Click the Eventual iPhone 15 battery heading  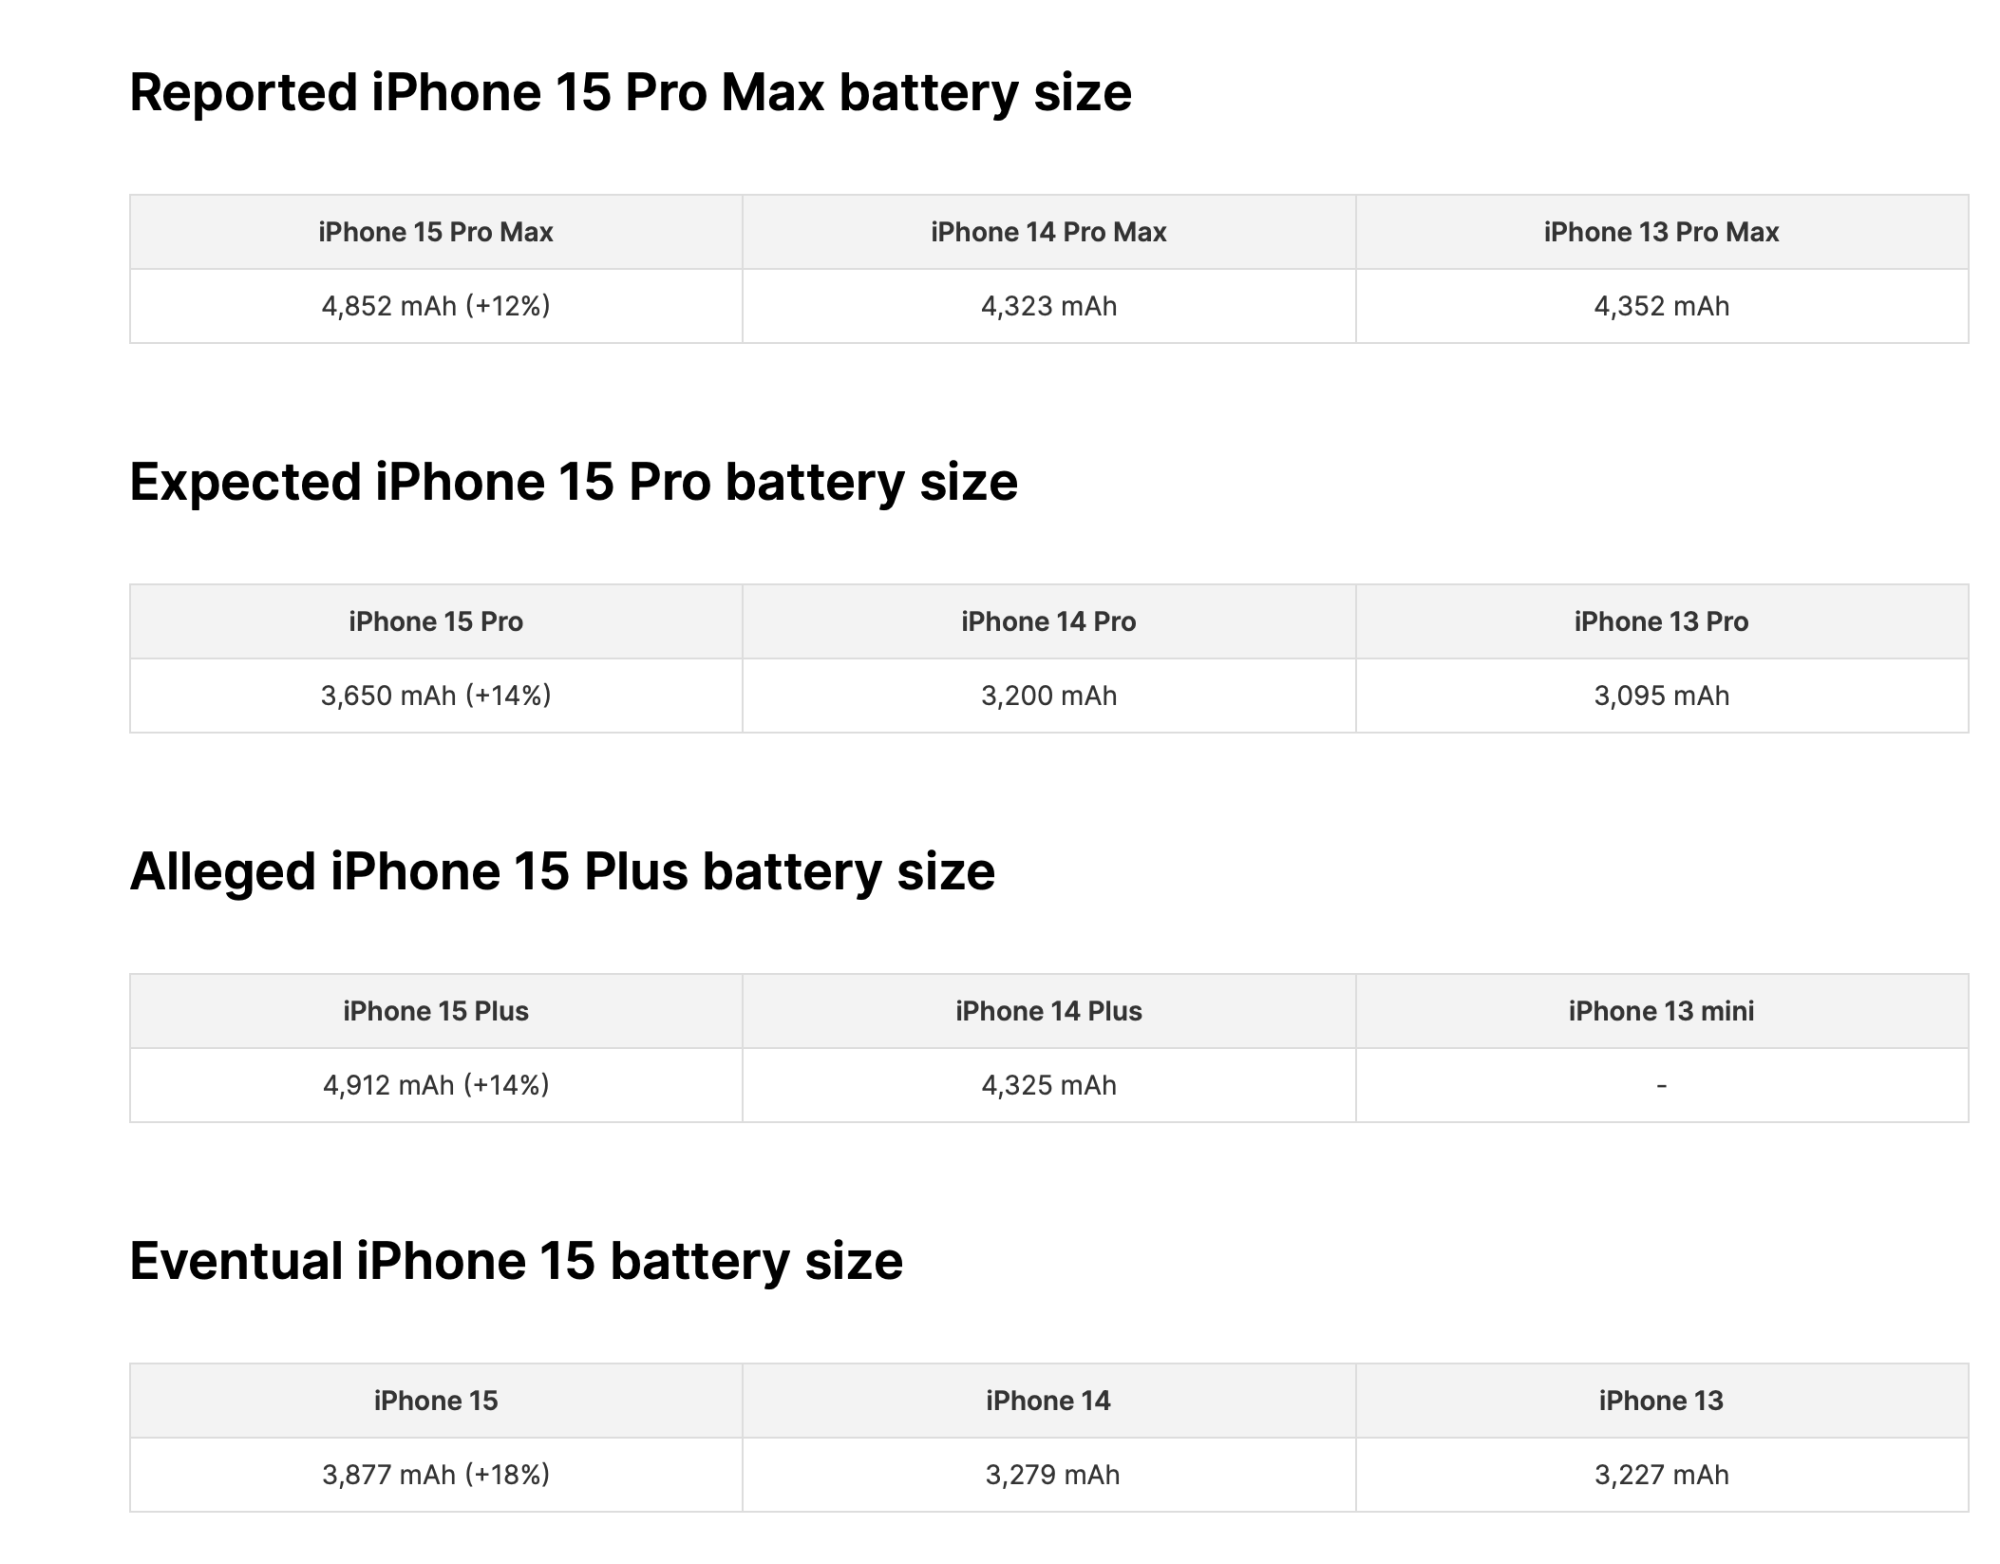click(x=516, y=1261)
